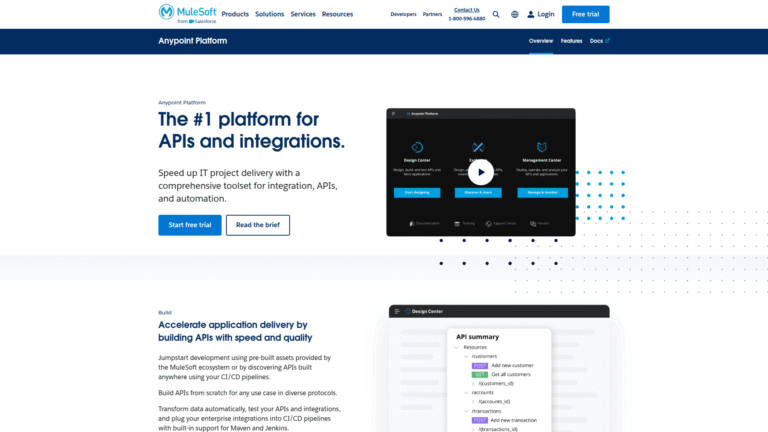Click the Design Center icon in video

click(417, 147)
